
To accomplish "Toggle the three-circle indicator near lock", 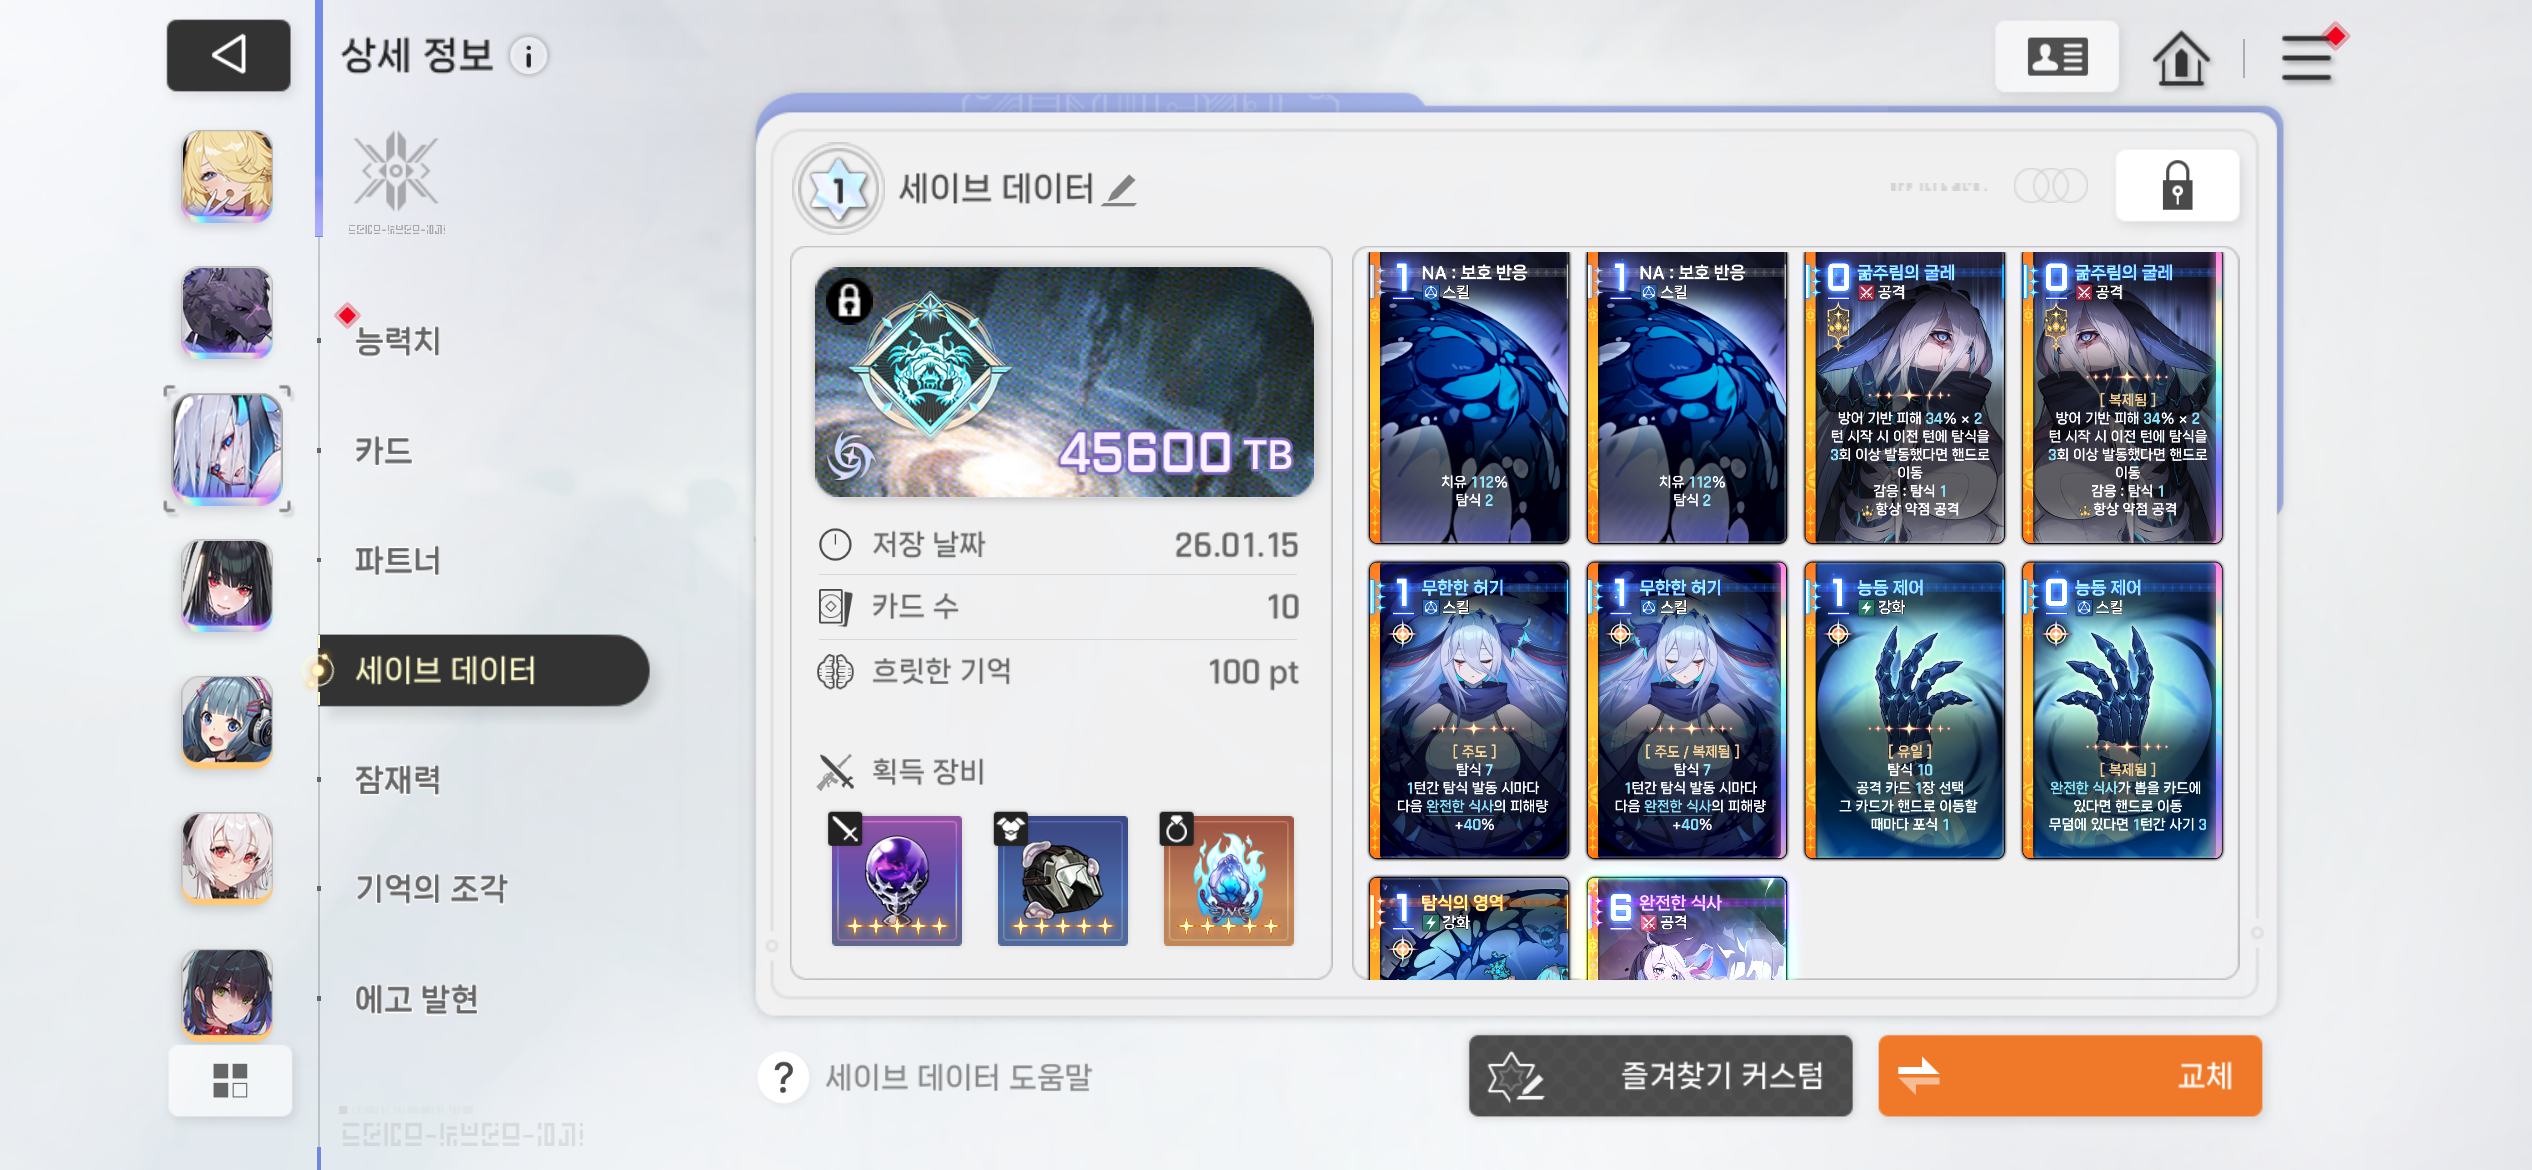I will 2050,186.
